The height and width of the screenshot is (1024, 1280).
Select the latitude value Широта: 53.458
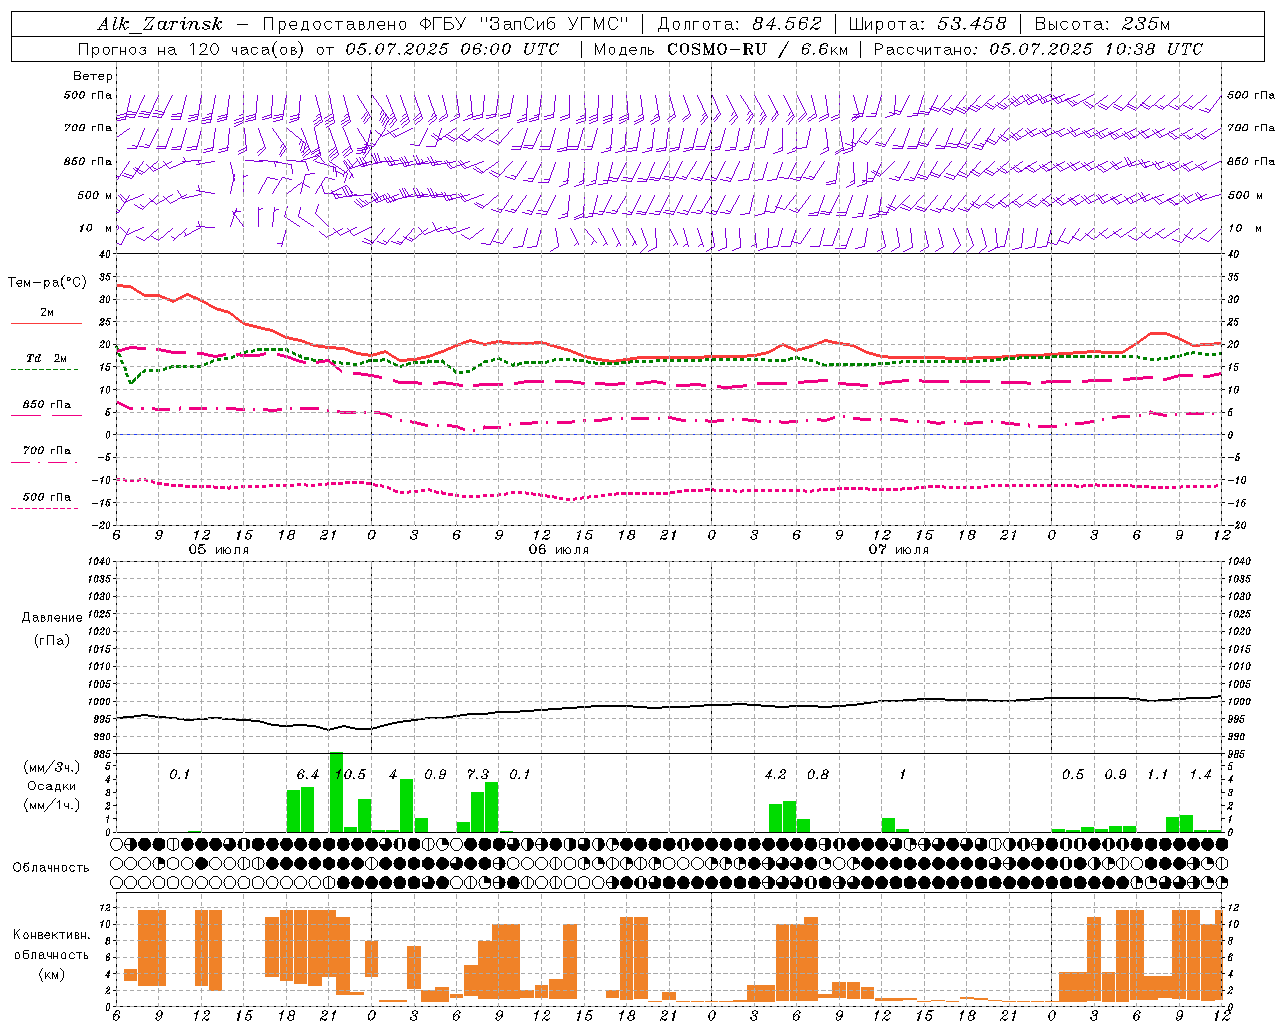pos(927,24)
